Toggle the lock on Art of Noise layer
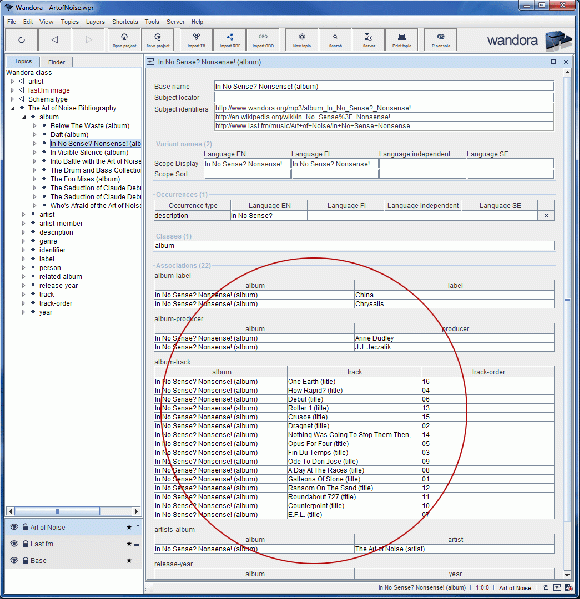This screenshot has width=580, height=599. coord(25,527)
